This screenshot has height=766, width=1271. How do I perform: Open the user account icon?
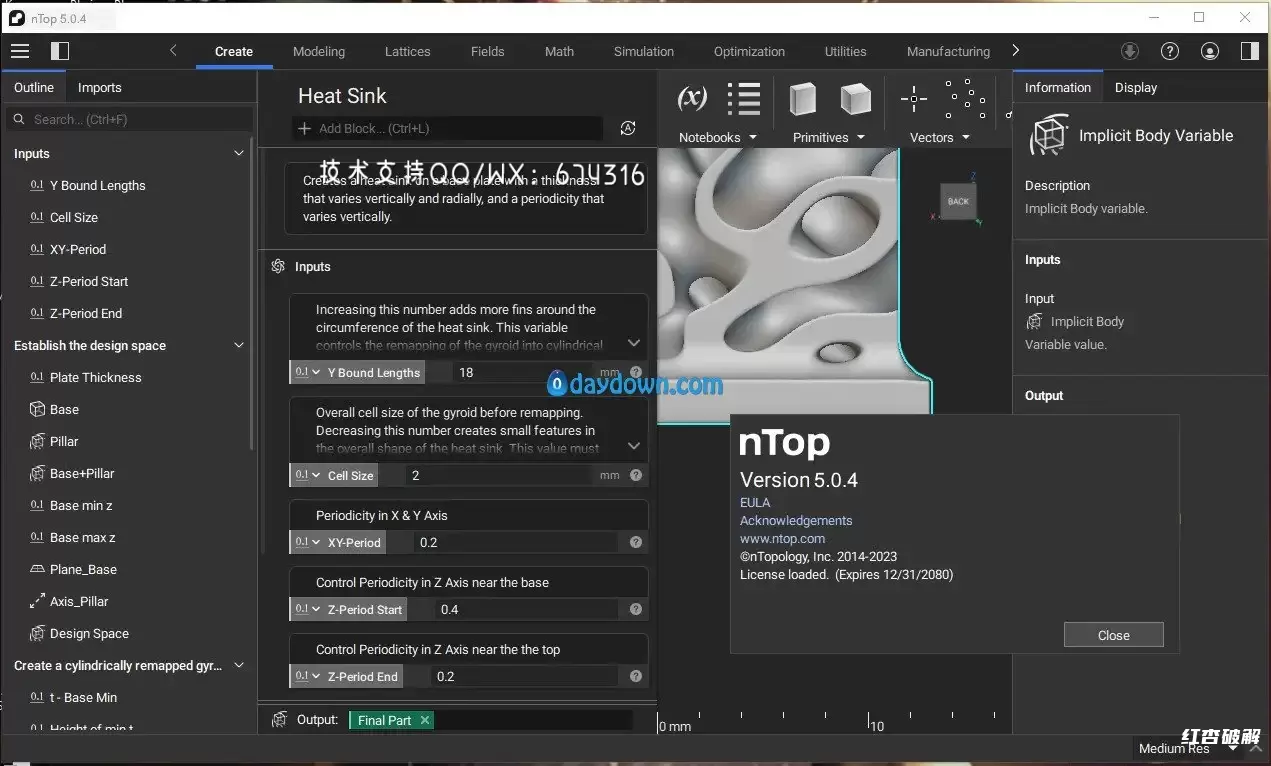tap(1210, 51)
